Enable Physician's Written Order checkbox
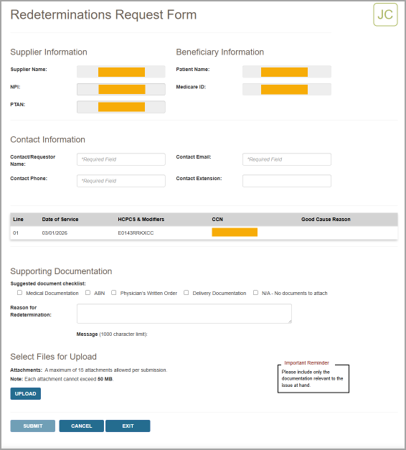The width and height of the screenshot is (406, 450). (114, 293)
